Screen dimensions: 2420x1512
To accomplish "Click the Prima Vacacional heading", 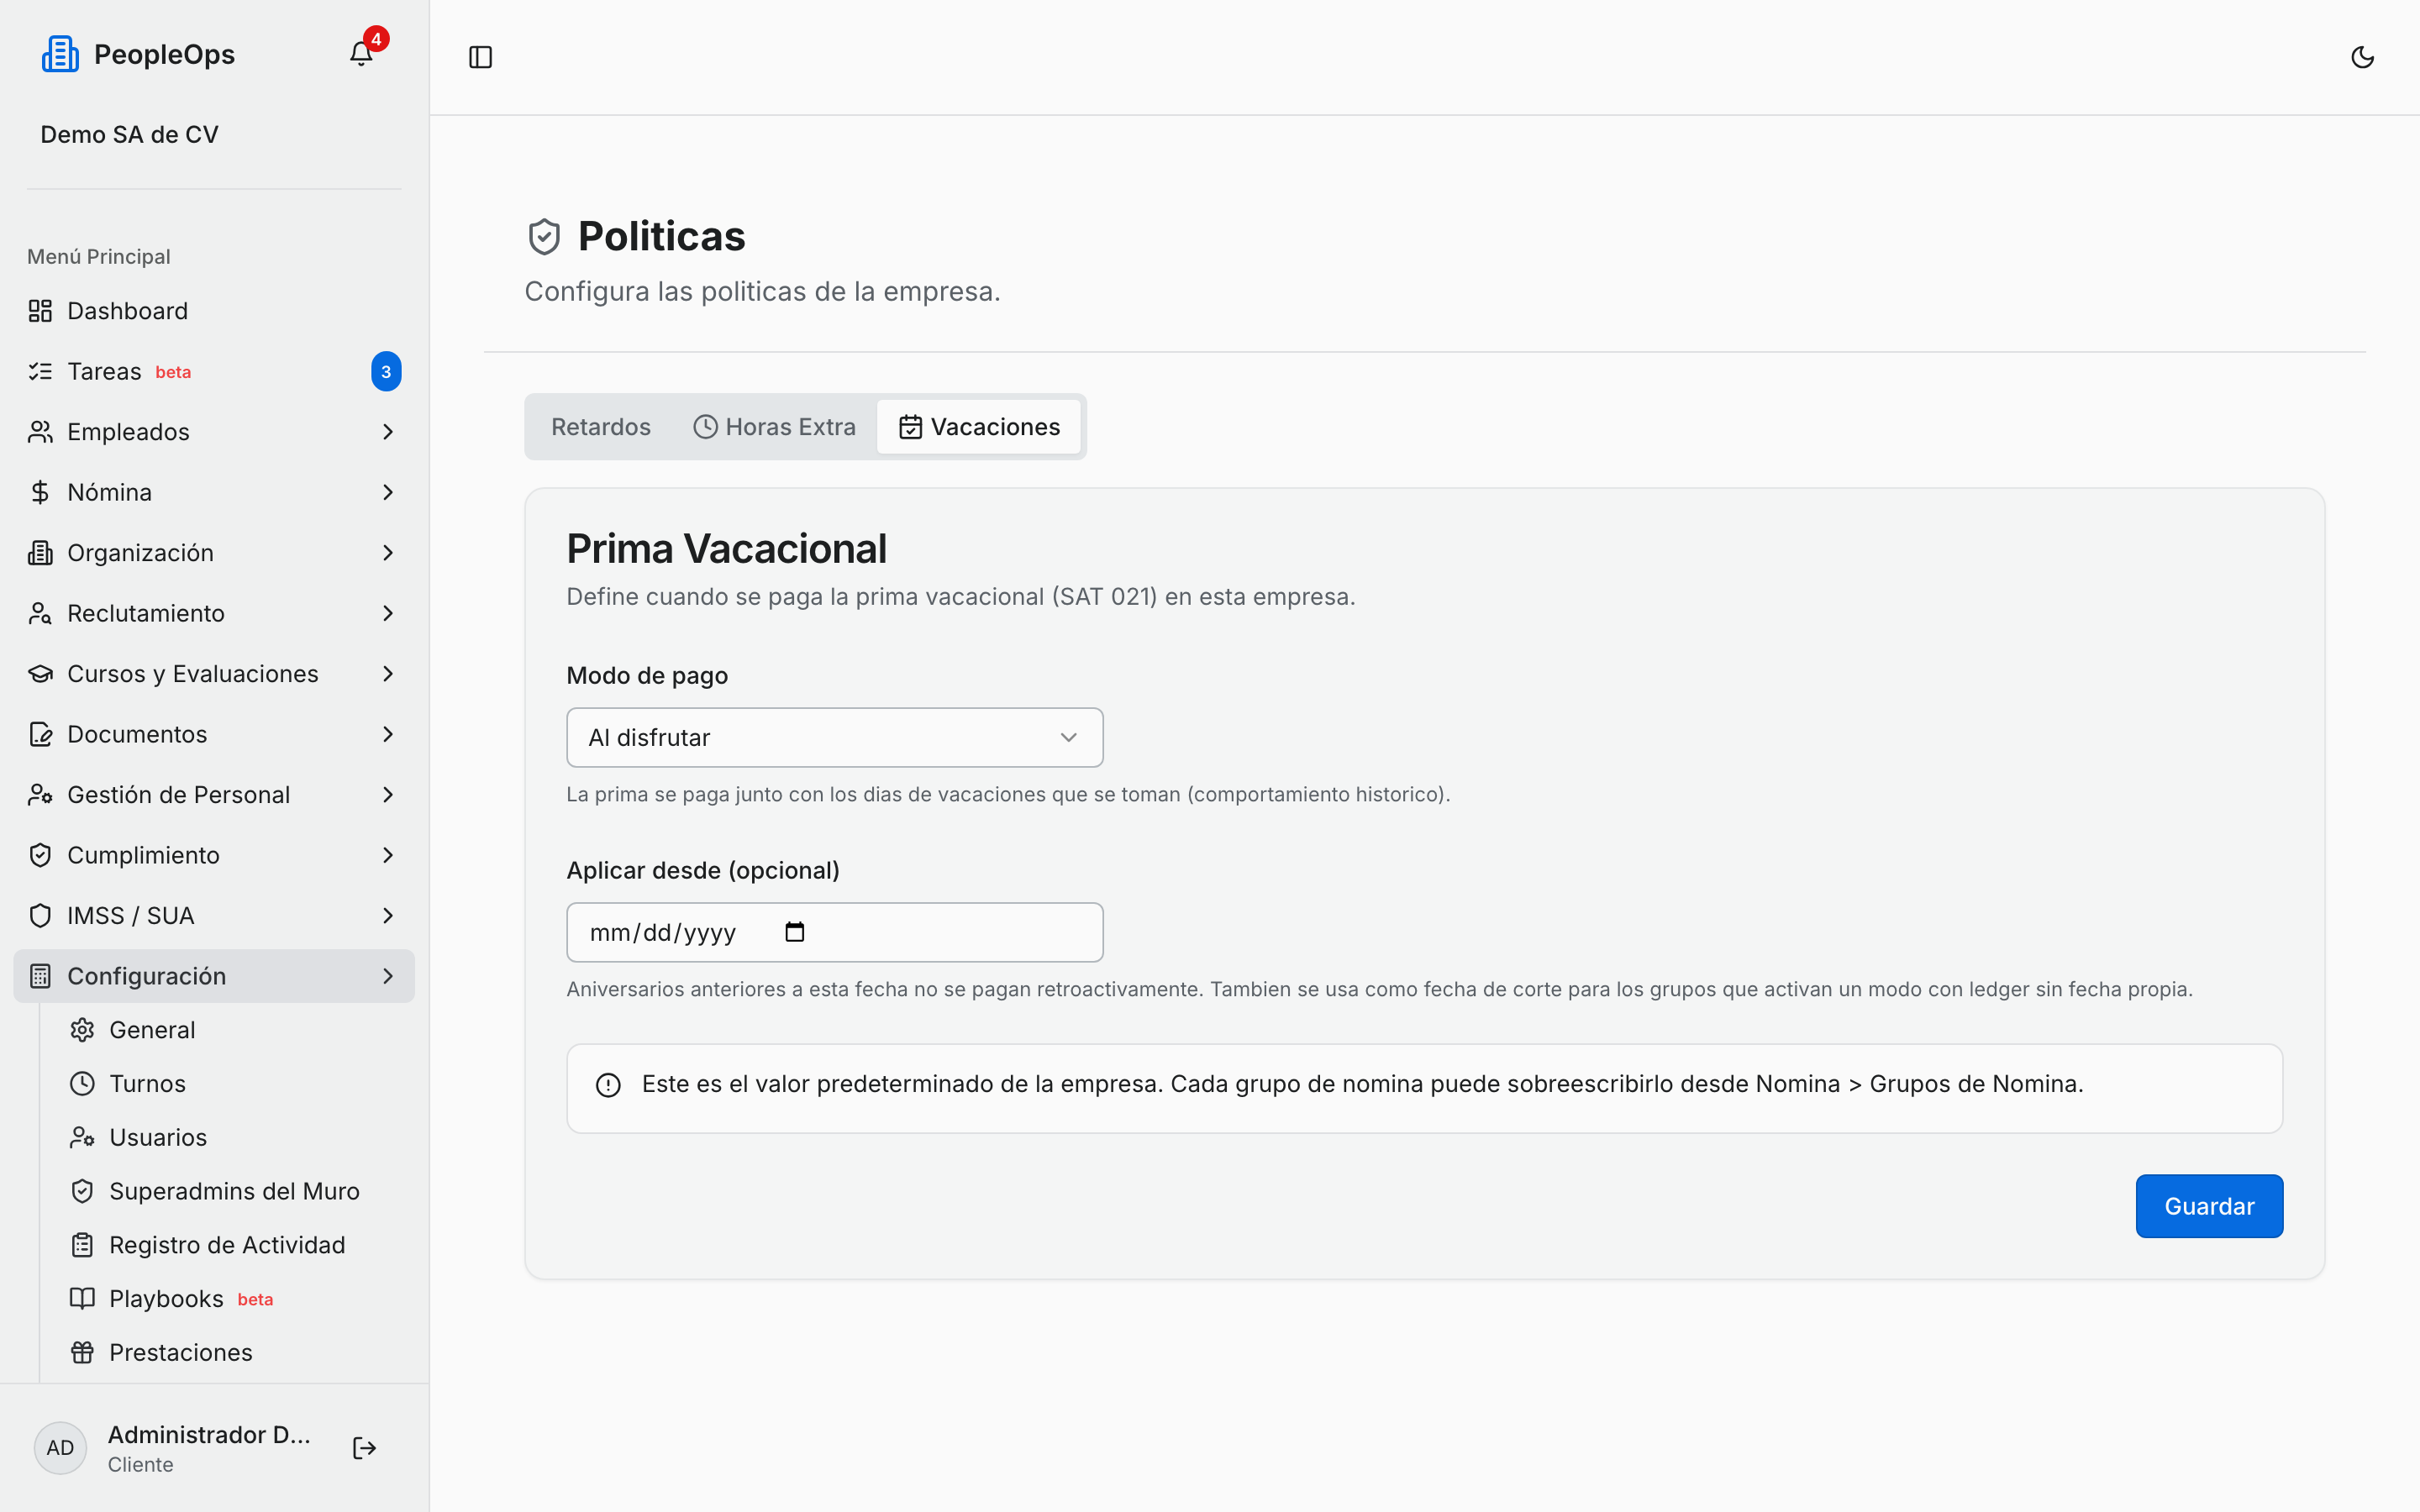I will 727,549.
